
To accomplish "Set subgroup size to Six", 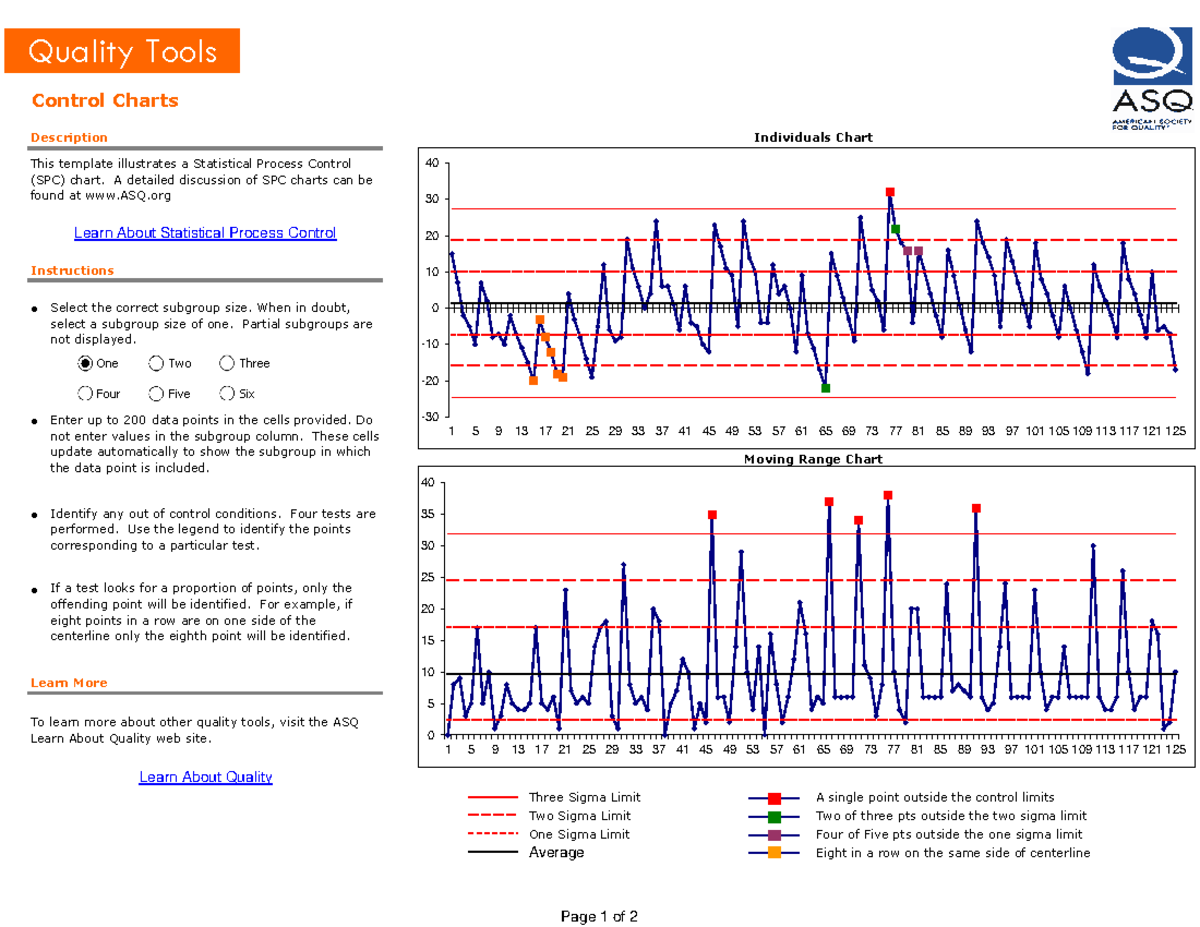I will (228, 394).
